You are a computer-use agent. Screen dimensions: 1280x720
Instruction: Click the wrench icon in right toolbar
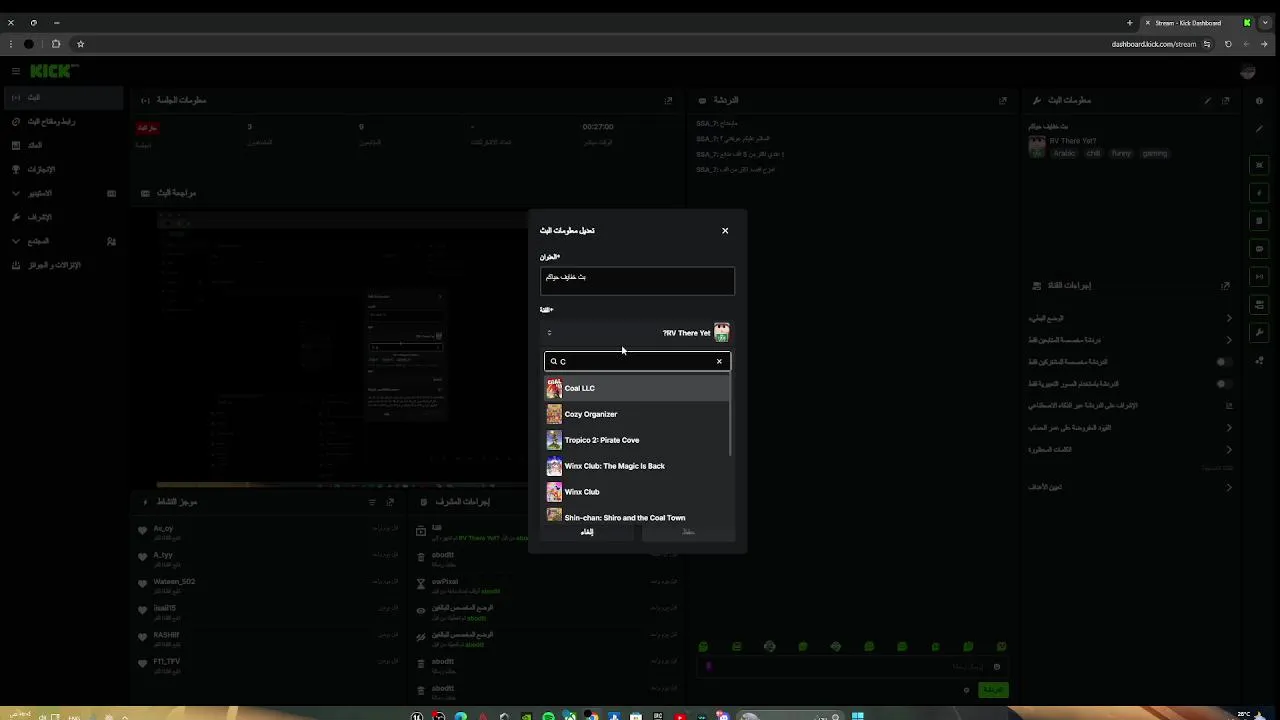click(1260, 332)
